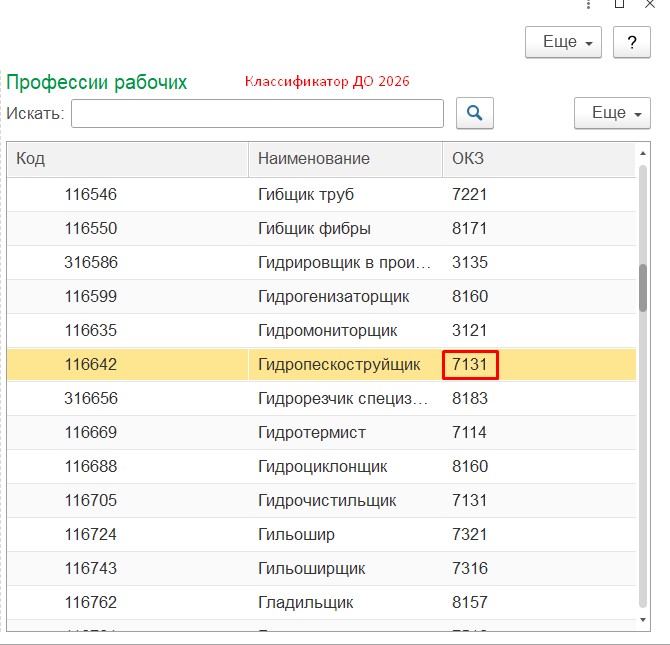Click the vertical scrollbar thumb

coord(643,288)
